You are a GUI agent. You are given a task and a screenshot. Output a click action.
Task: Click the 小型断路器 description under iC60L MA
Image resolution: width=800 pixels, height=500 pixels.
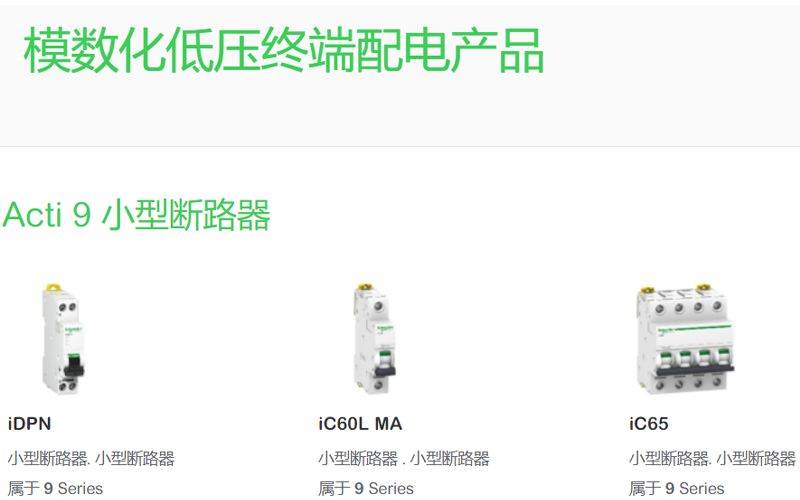(x=404, y=458)
